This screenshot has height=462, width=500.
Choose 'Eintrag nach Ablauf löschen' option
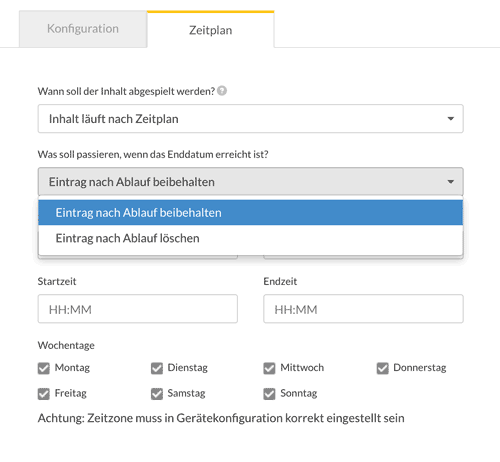(250, 238)
